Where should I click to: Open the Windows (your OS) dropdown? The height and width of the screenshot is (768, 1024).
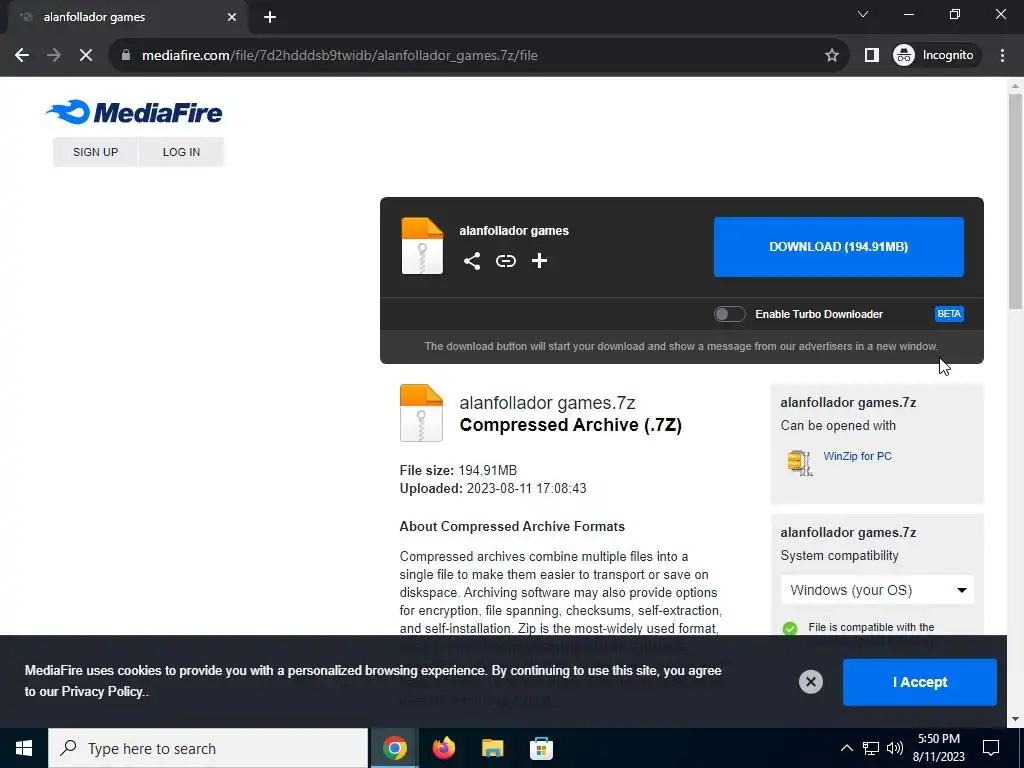pos(877,590)
